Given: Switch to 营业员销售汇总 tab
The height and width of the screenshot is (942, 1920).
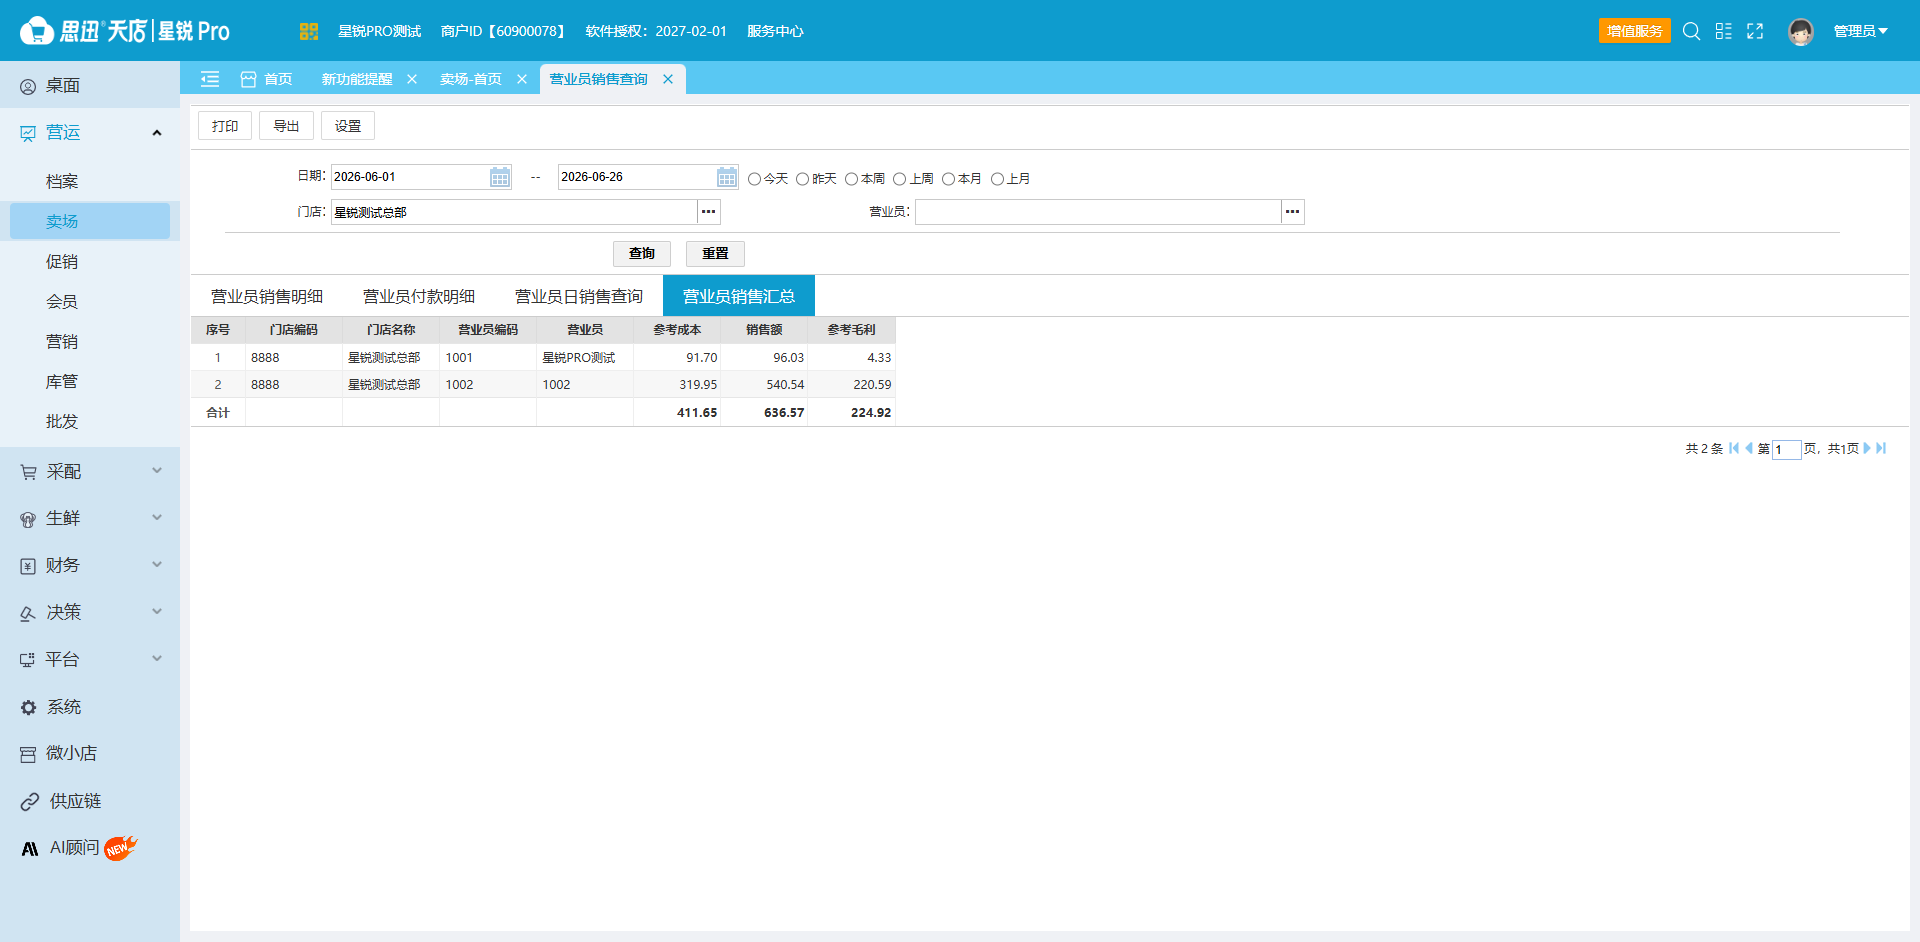Looking at the screenshot, I should [x=739, y=296].
